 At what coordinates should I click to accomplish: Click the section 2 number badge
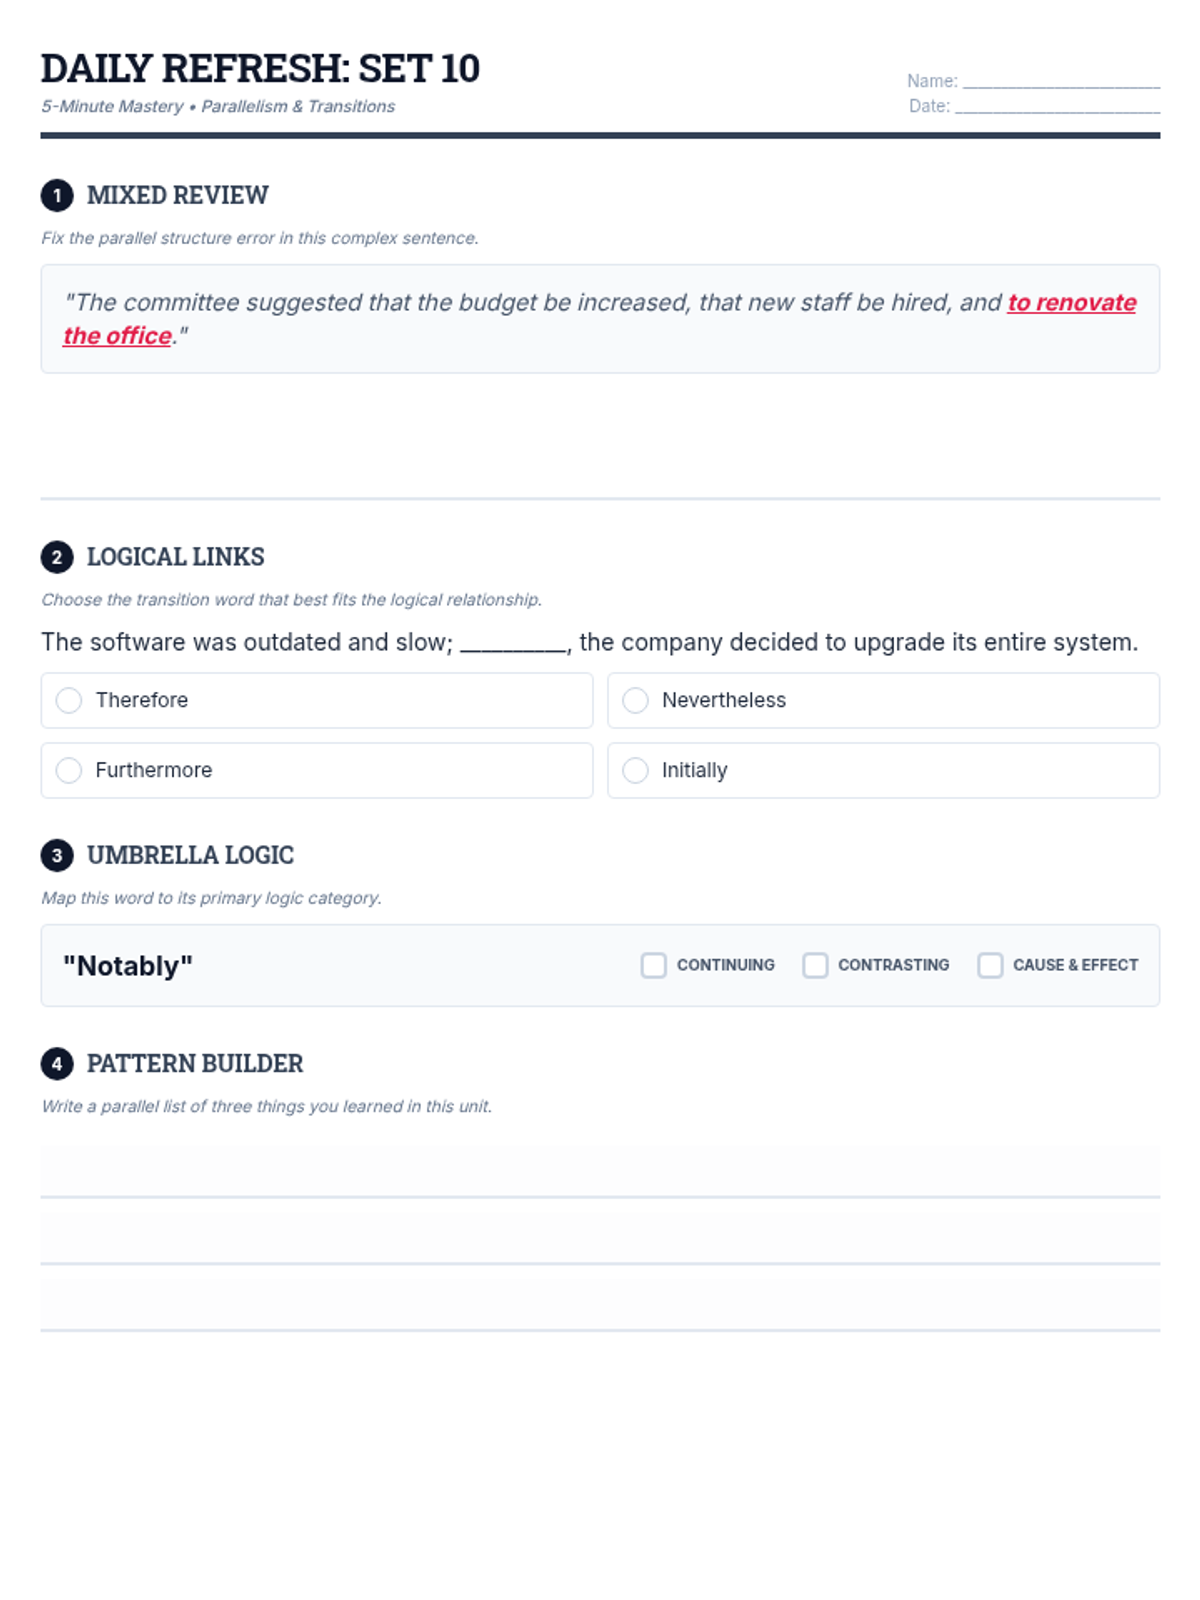57,557
